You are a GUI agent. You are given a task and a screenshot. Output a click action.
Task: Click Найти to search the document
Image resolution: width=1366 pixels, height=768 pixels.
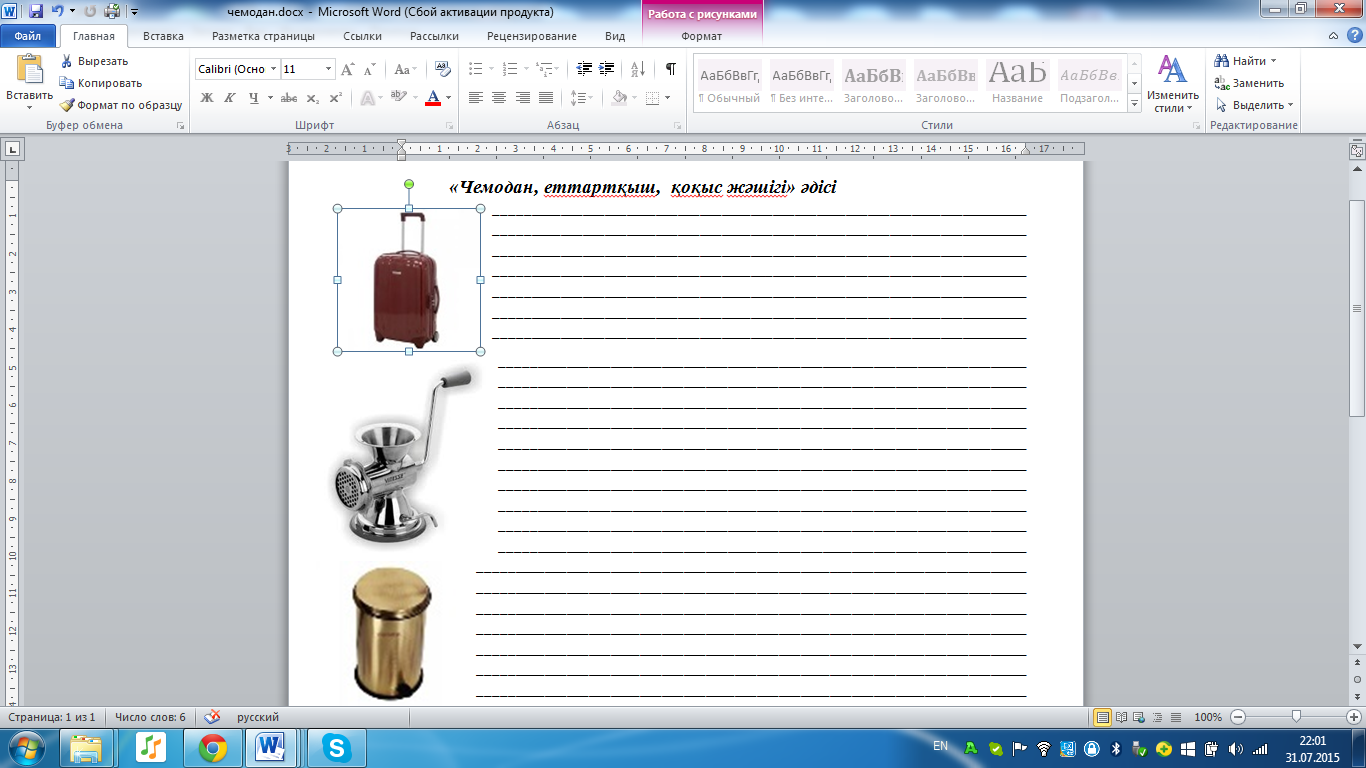[x=1245, y=61]
